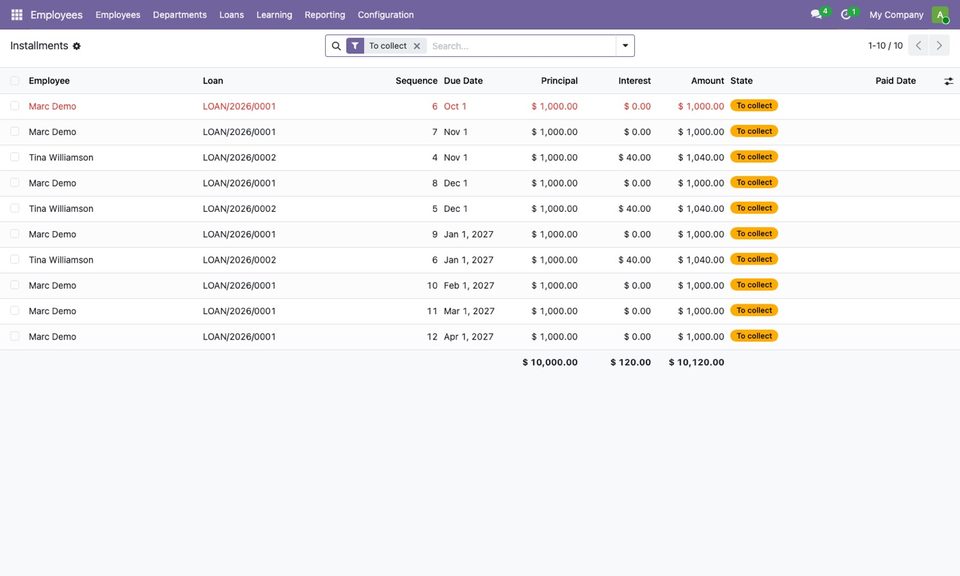Expand the search options dropdown arrow

(x=625, y=46)
